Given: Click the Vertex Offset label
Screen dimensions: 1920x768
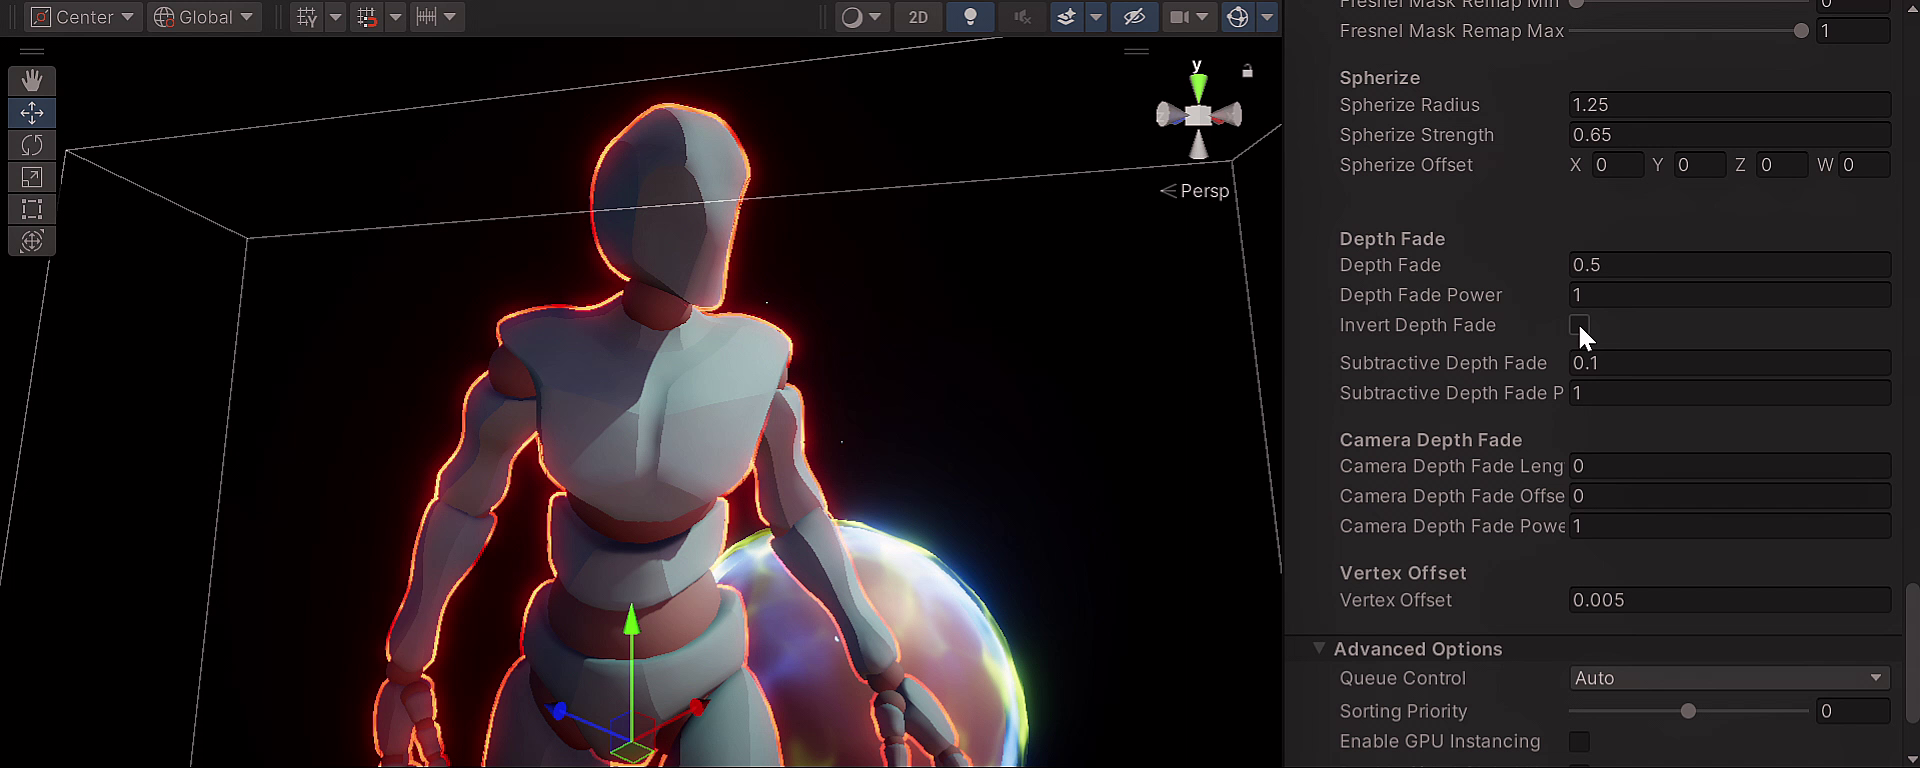Looking at the screenshot, I should 1395,600.
